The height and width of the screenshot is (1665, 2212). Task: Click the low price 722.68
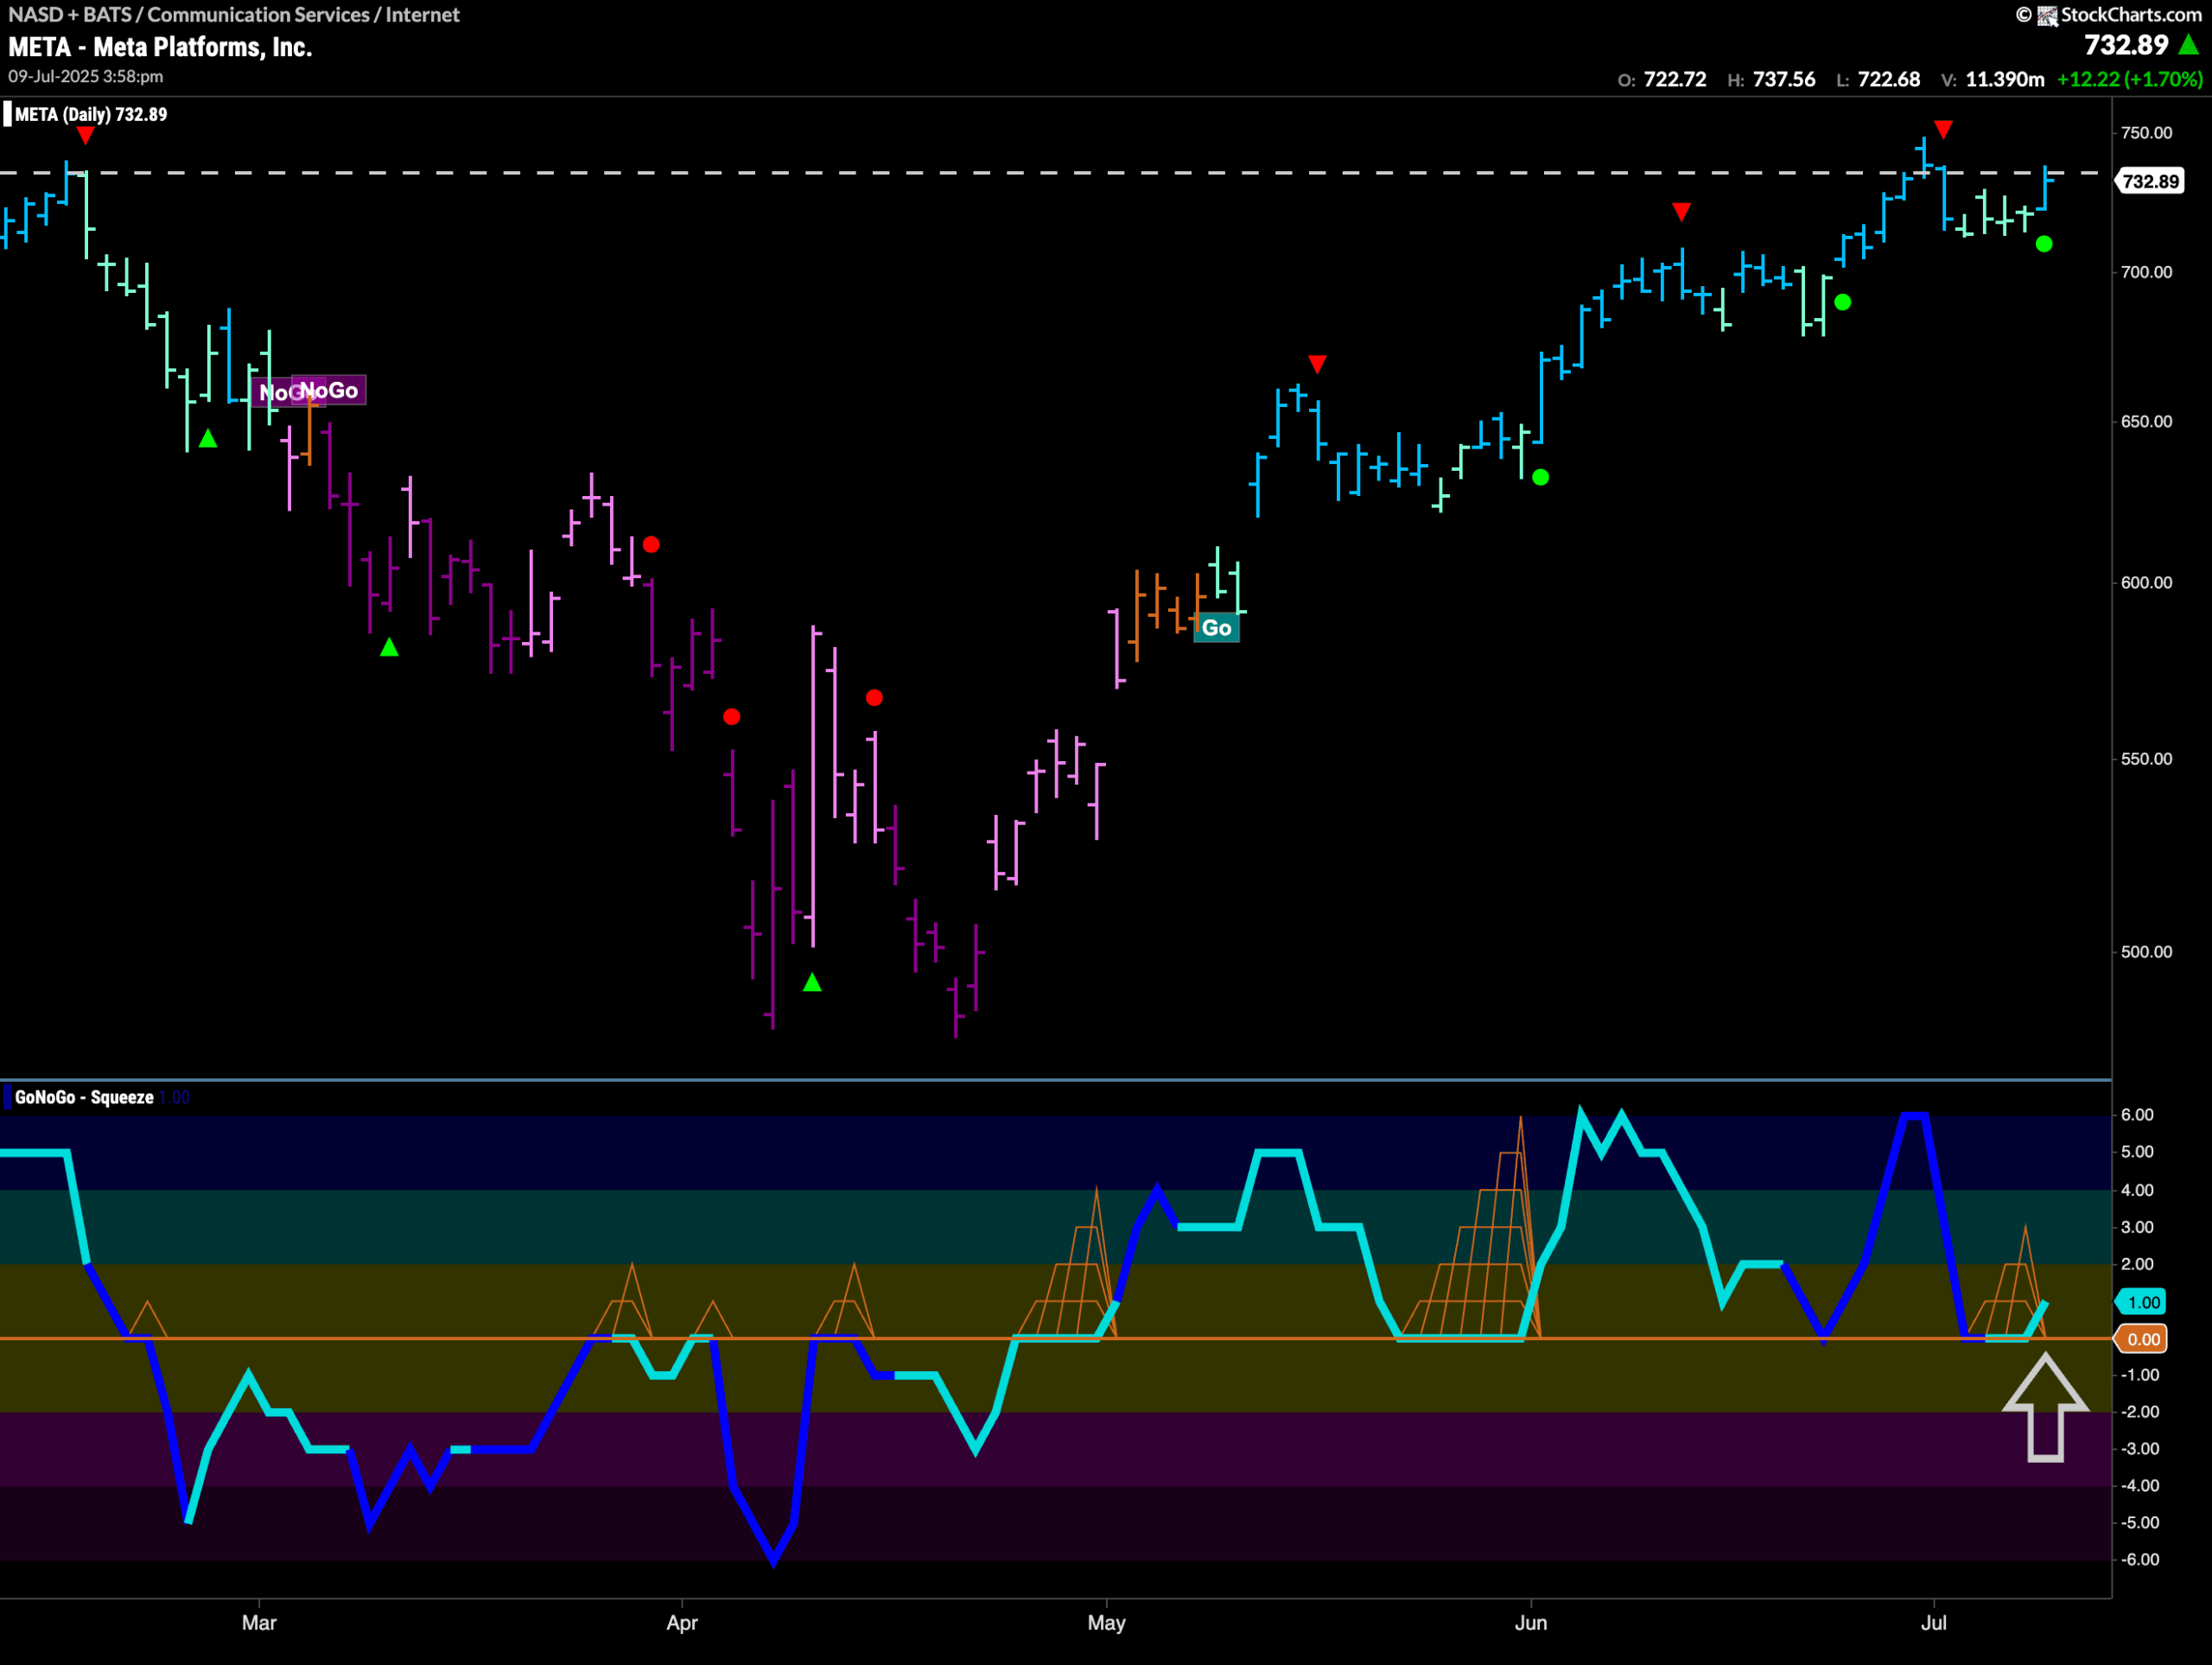click(x=1888, y=79)
